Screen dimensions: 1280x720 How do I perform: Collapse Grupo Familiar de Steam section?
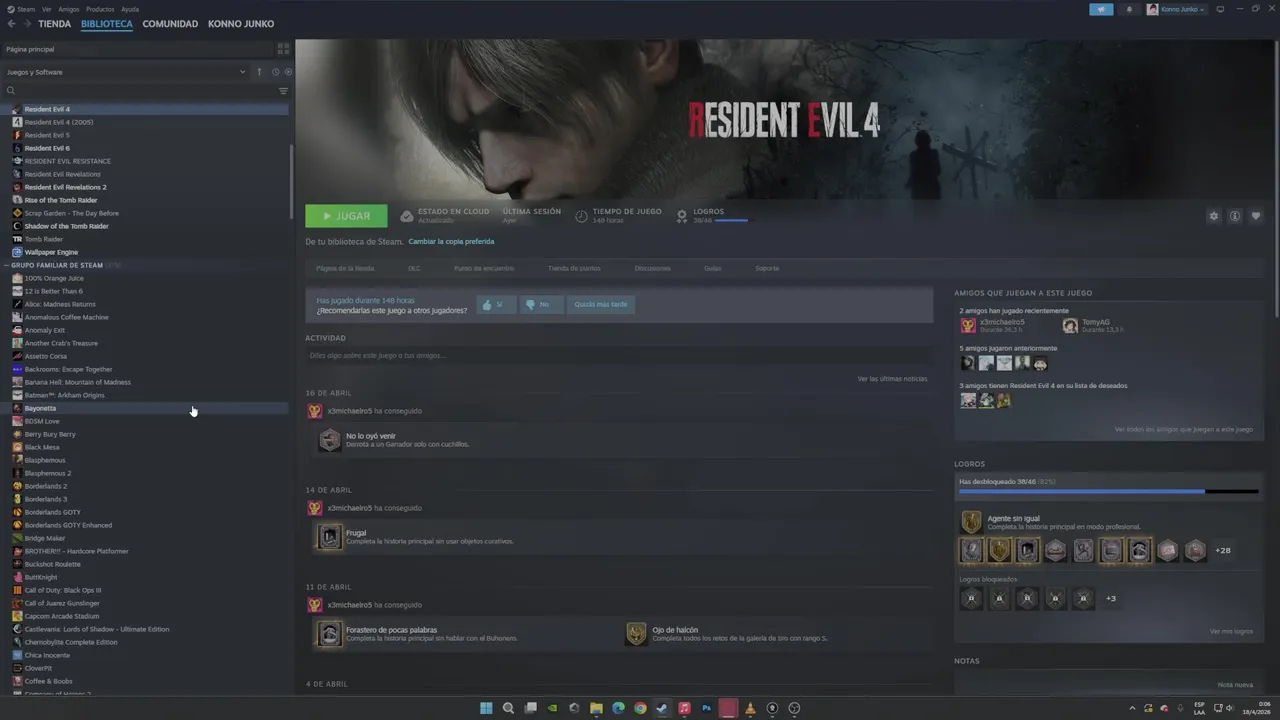7,265
